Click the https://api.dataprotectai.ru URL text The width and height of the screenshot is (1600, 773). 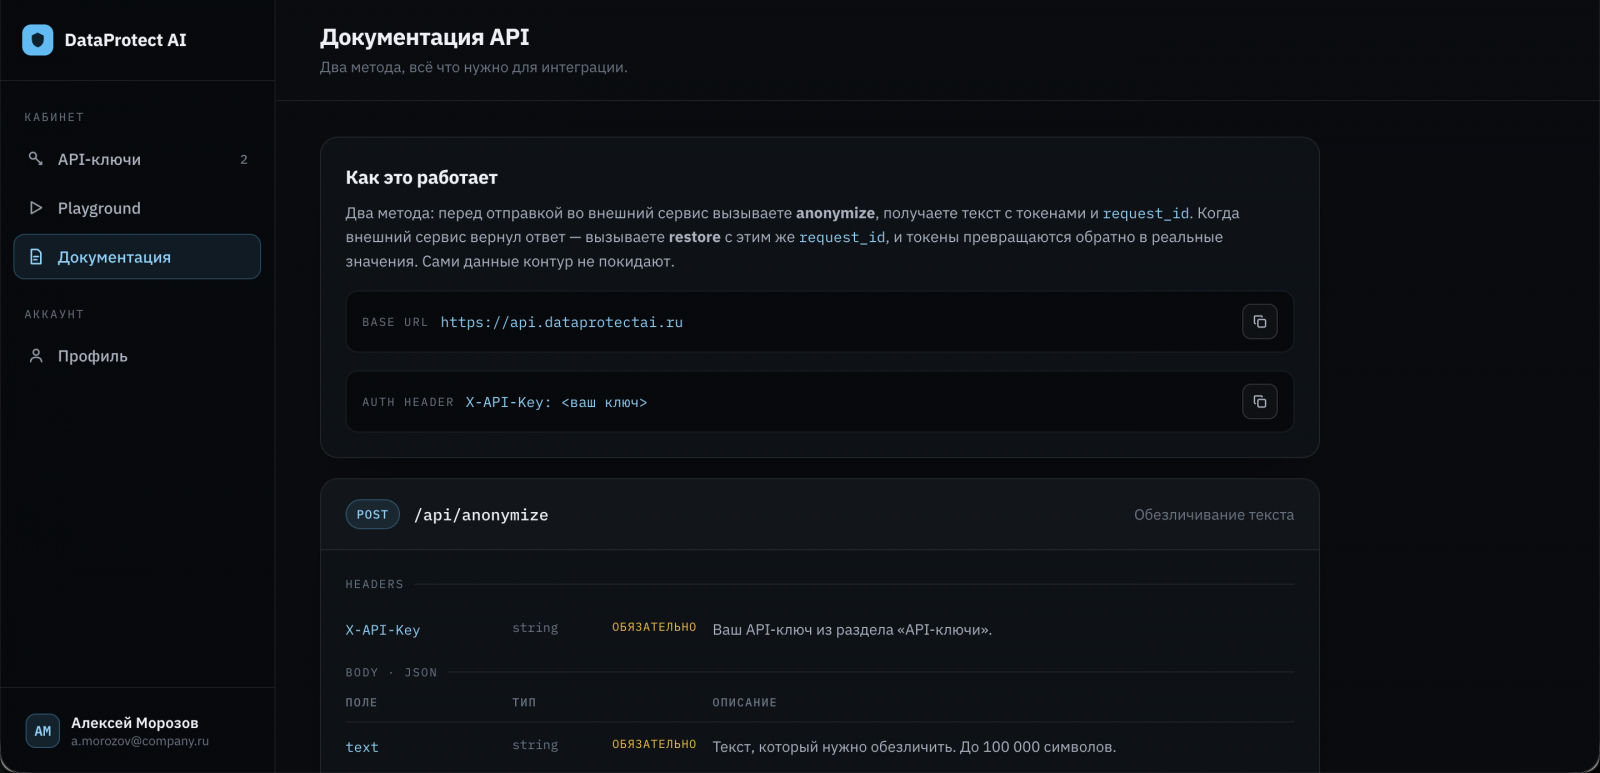562,322
